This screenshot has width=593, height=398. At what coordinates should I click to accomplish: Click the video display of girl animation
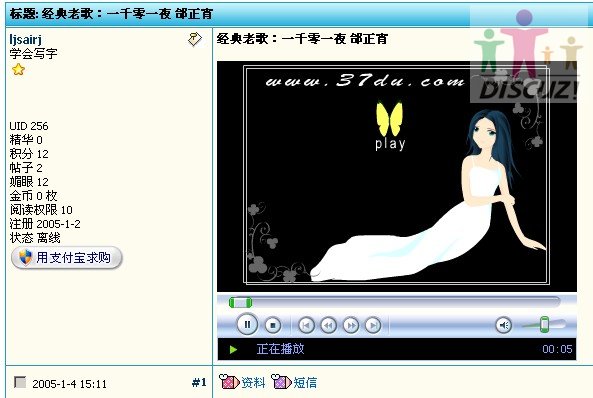pos(397,176)
